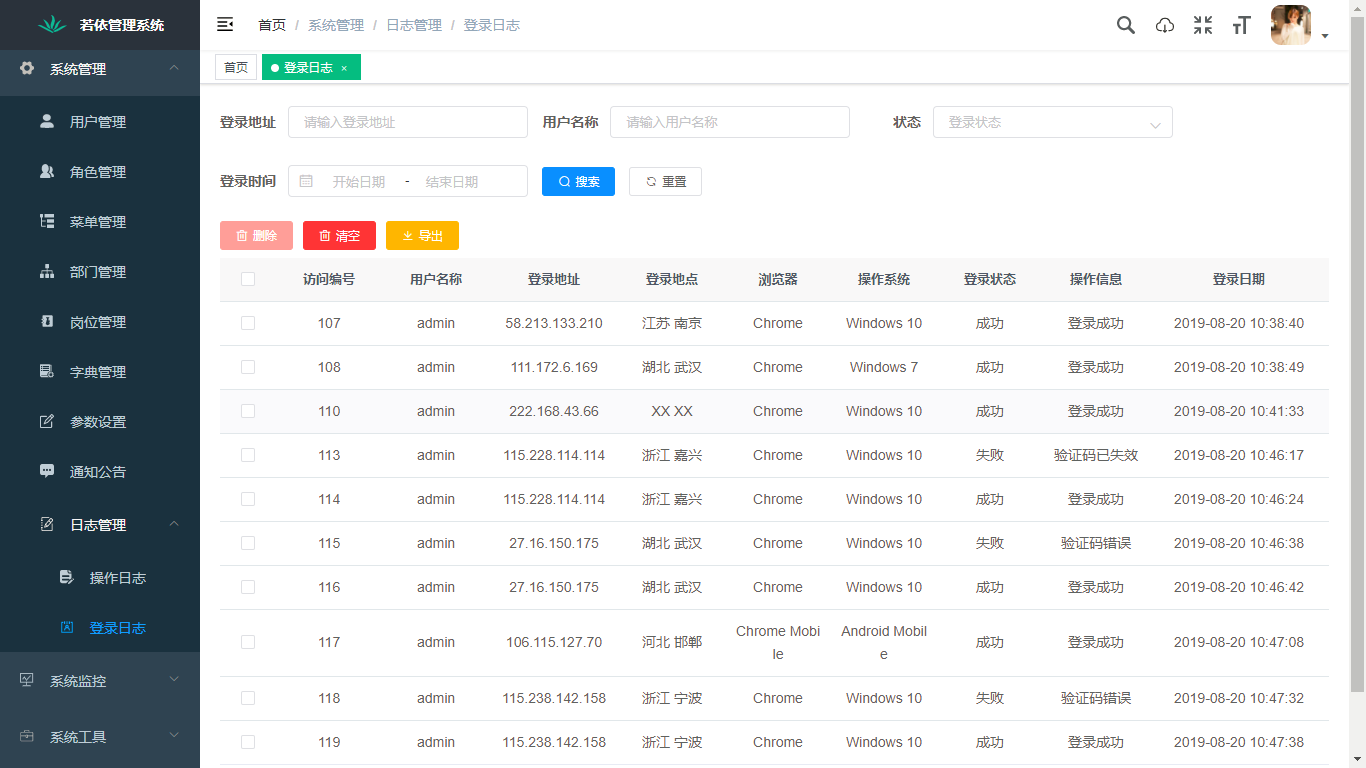The width and height of the screenshot is (1366, 768).
Task: Open the font size TT icon
Action: tap(1242, 26)
